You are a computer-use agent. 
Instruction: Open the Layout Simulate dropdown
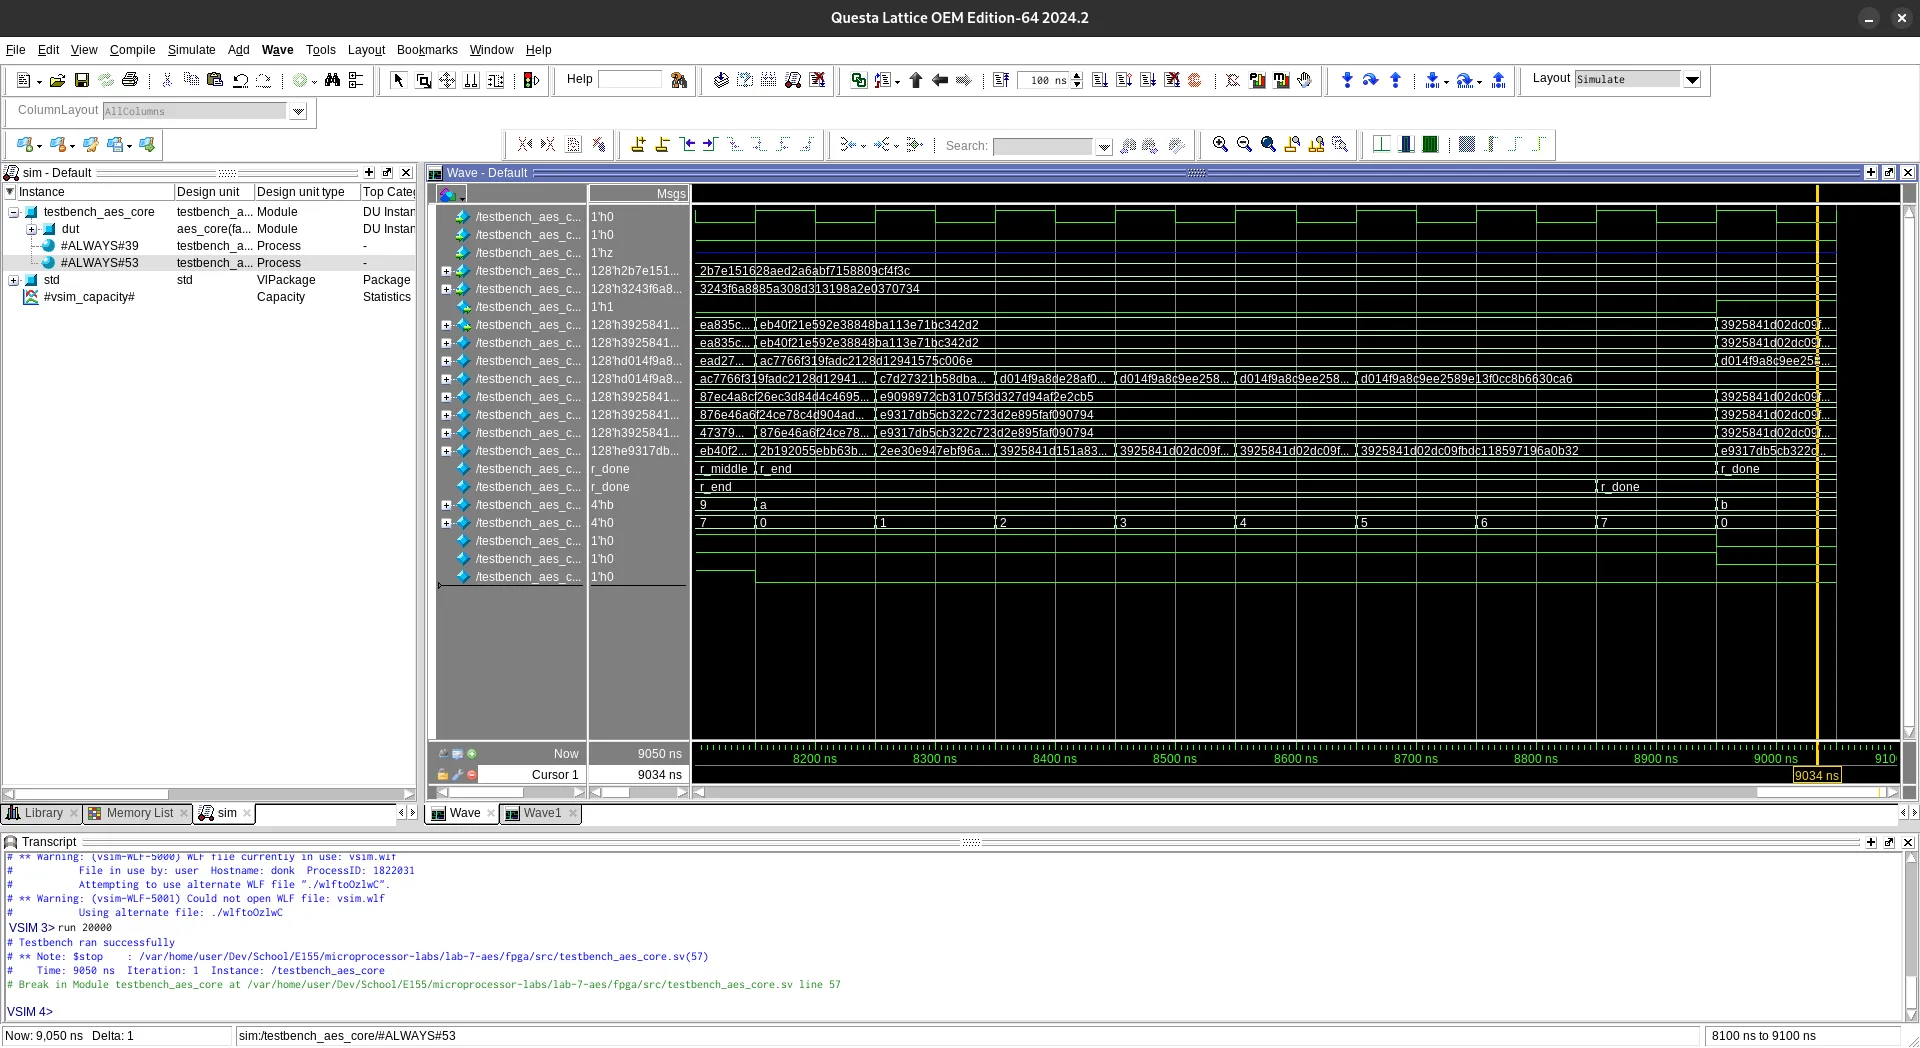point(1692,80)
